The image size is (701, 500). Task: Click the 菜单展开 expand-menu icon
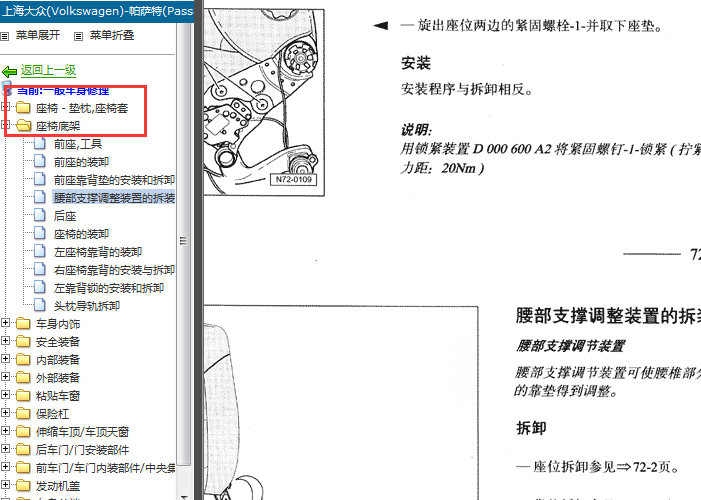pyautogui.click(x=5, y=36)
